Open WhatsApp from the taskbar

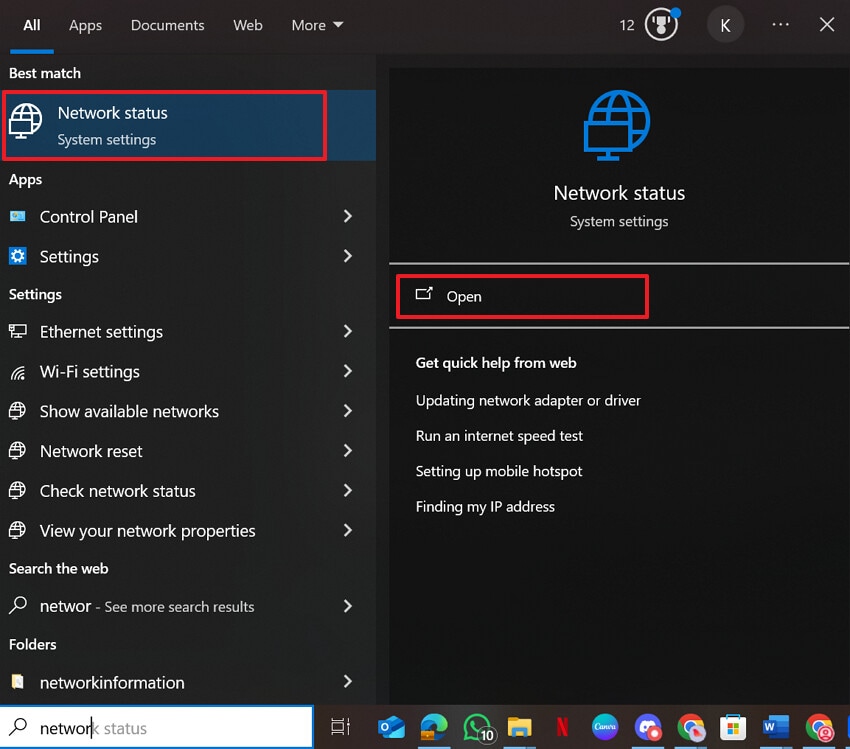(x=478, y=728)
